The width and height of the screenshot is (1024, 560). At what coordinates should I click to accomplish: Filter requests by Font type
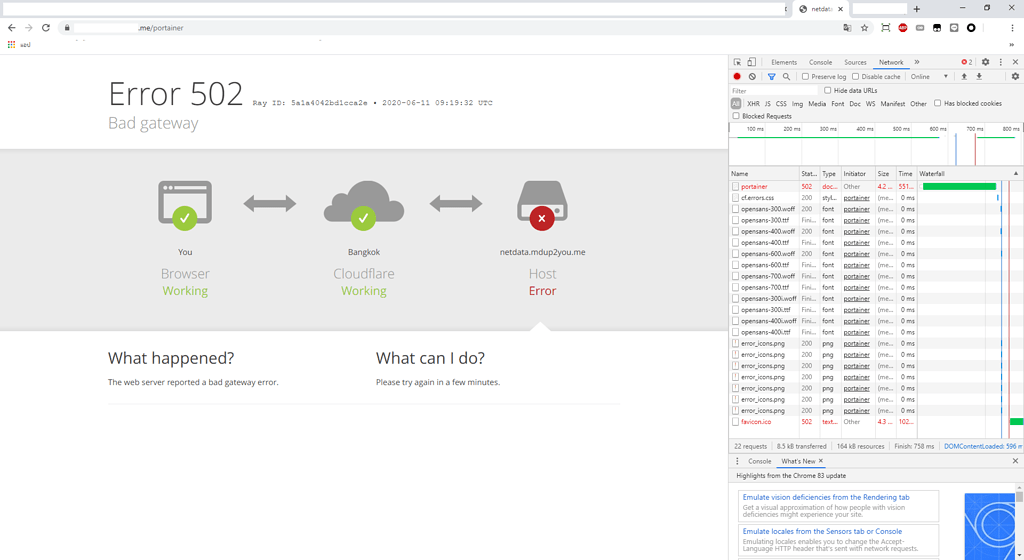point(837,104)
